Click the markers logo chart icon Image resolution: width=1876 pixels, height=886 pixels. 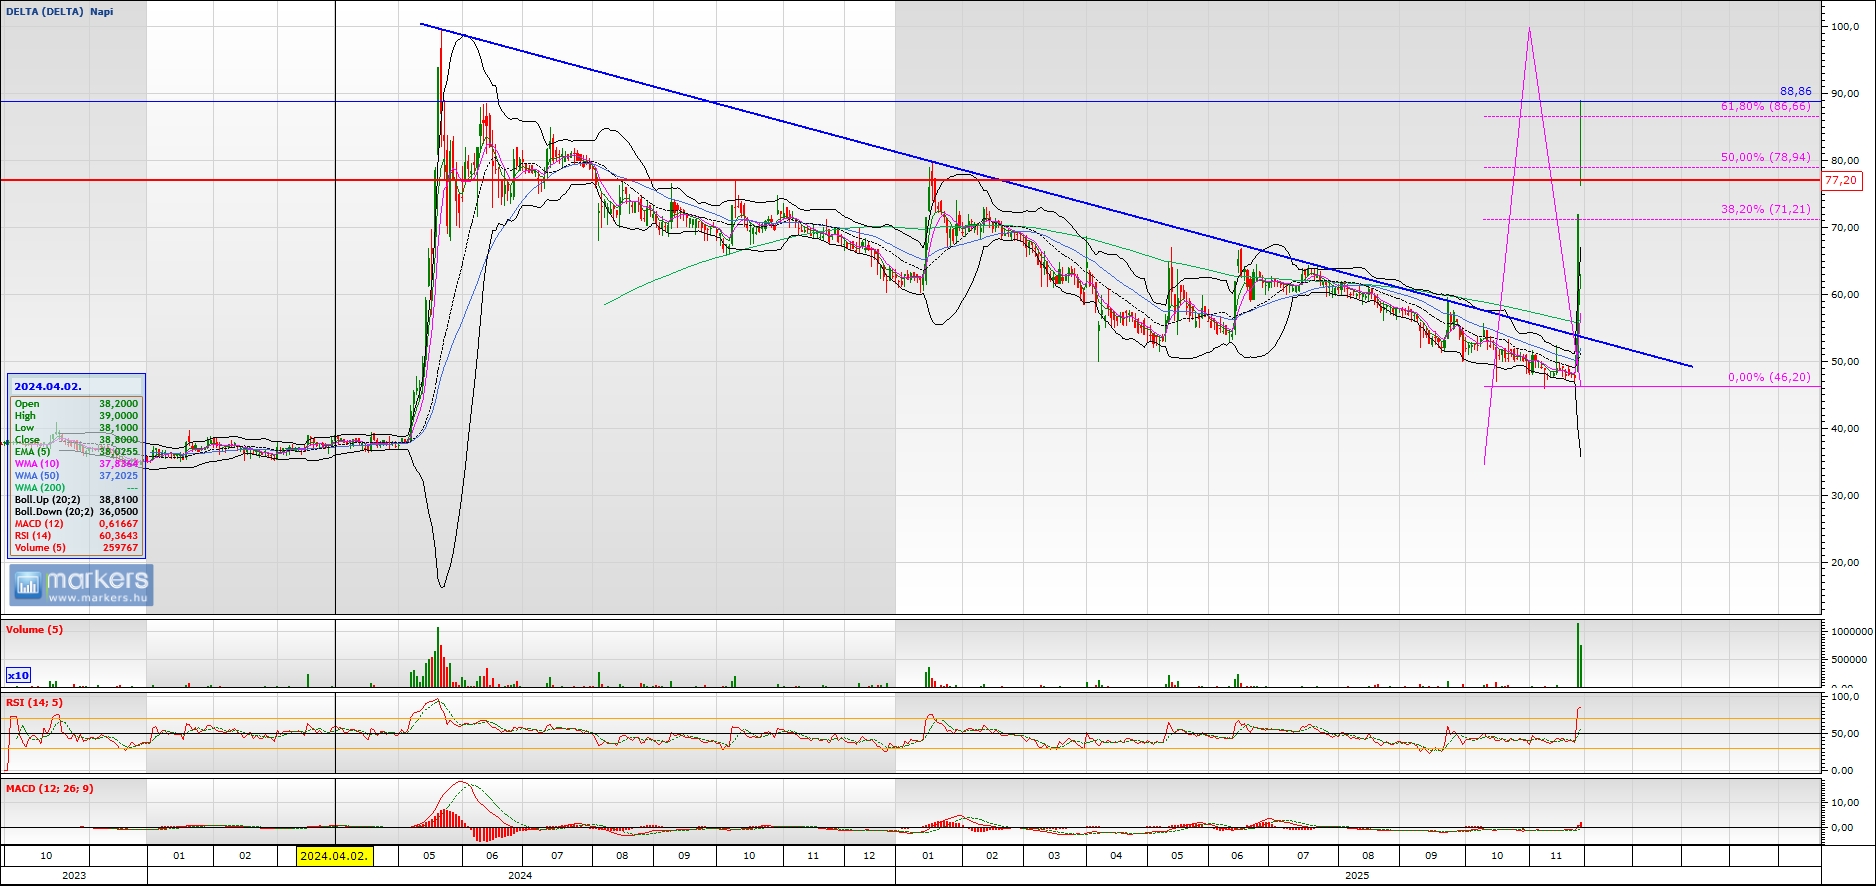click(x=27, y=585)
